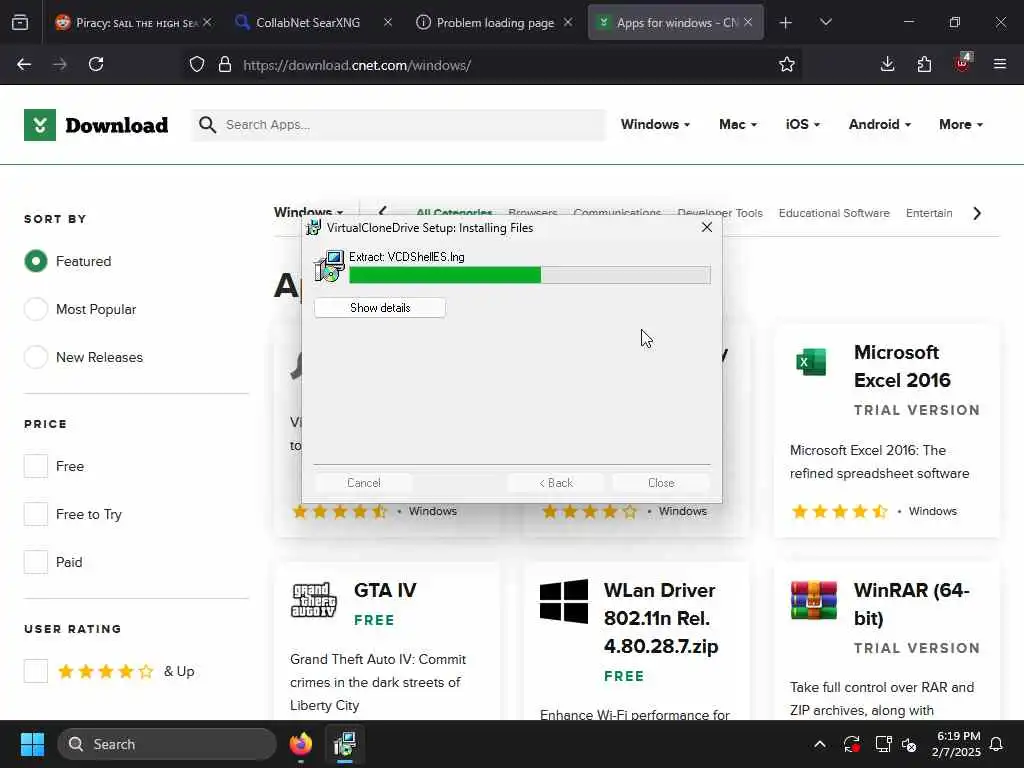Open the Firefox hamburger menu

click(x=999, y=65)
